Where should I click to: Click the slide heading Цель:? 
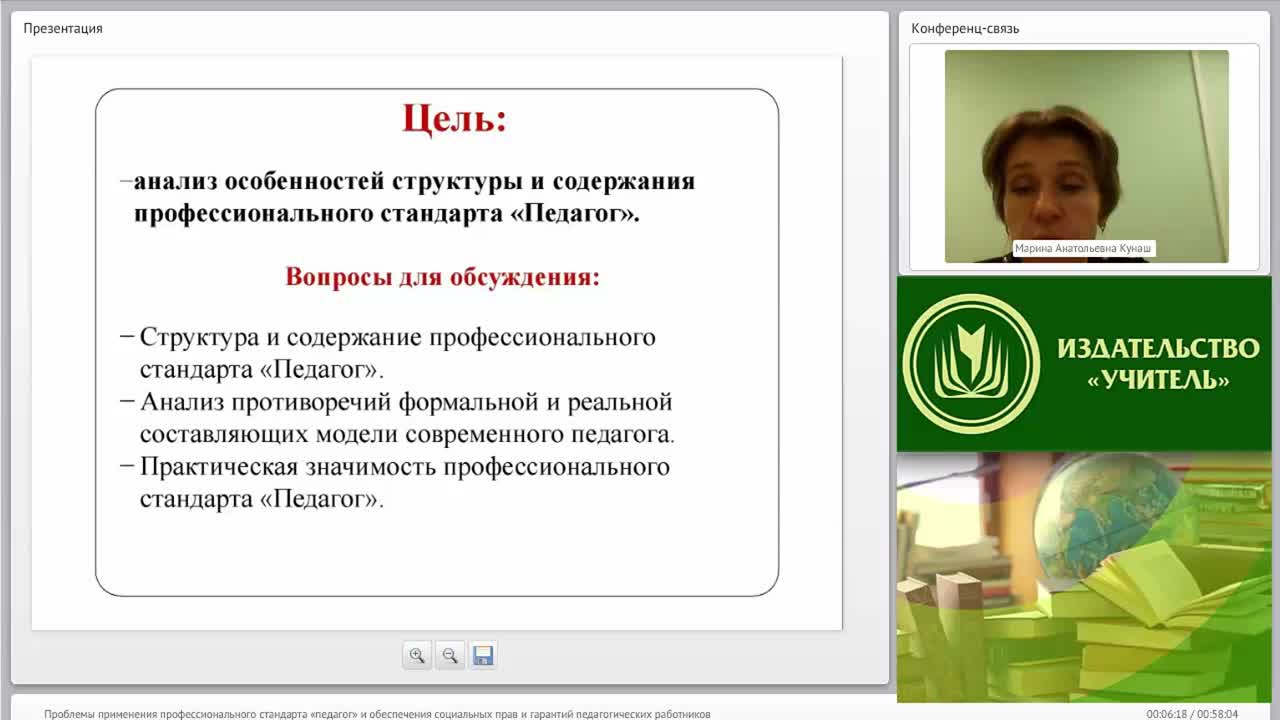coord(455,119)
